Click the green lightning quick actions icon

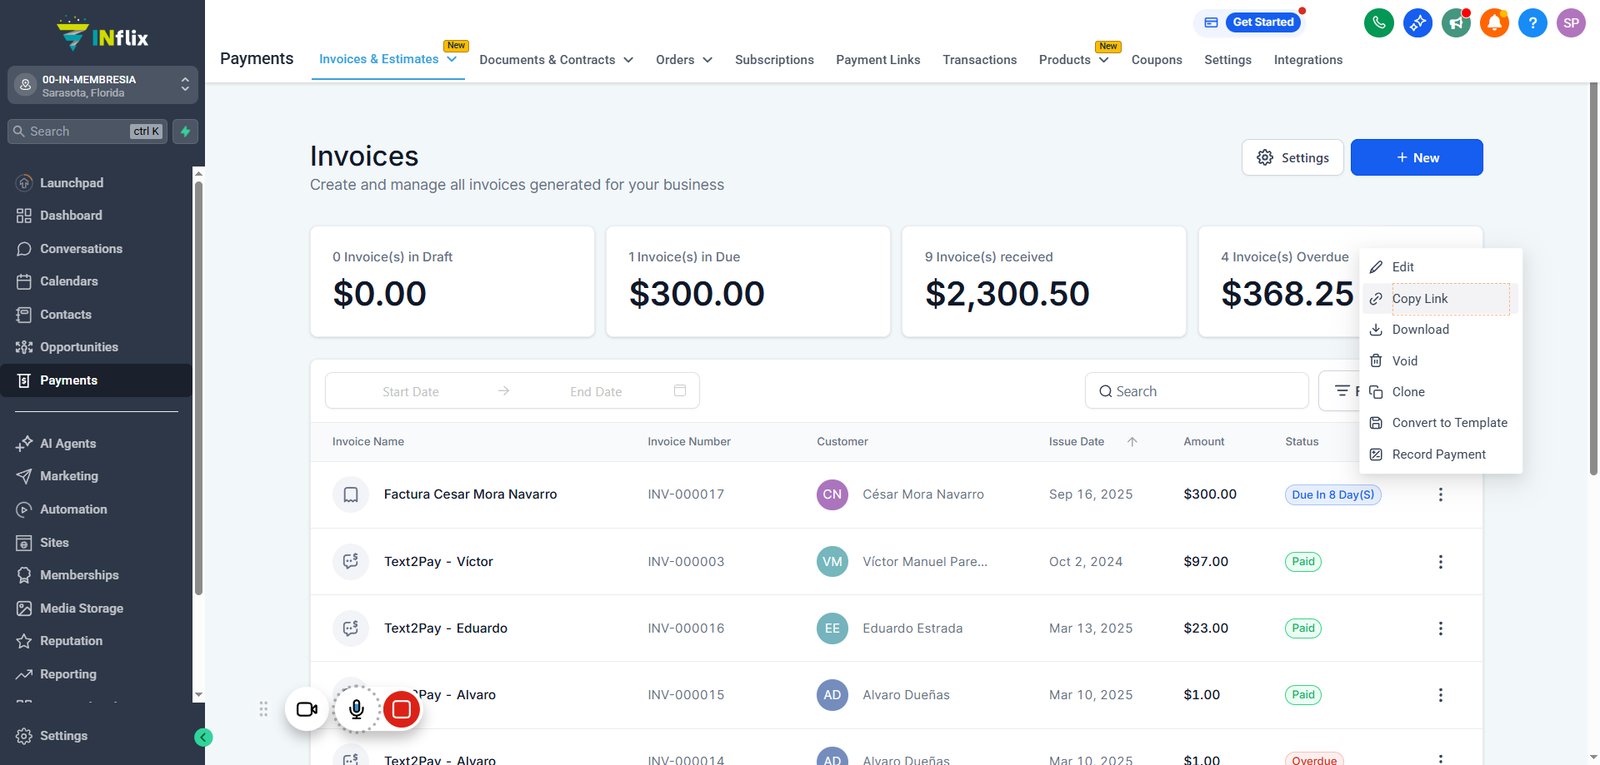185,131
